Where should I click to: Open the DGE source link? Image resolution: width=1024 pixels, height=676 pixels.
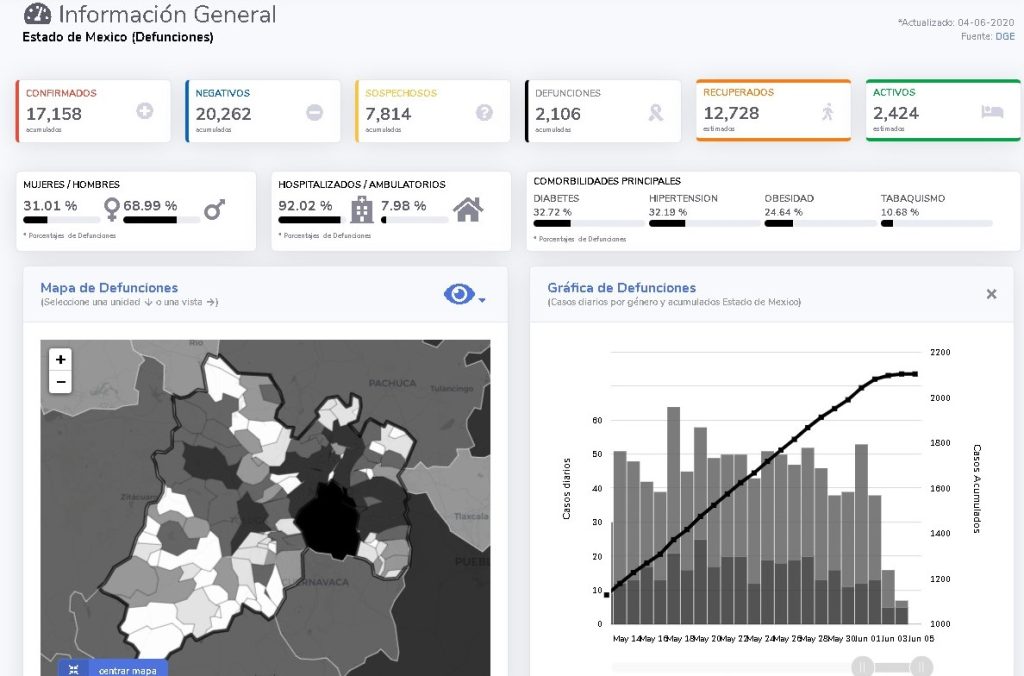click(x=1004, y=36)
